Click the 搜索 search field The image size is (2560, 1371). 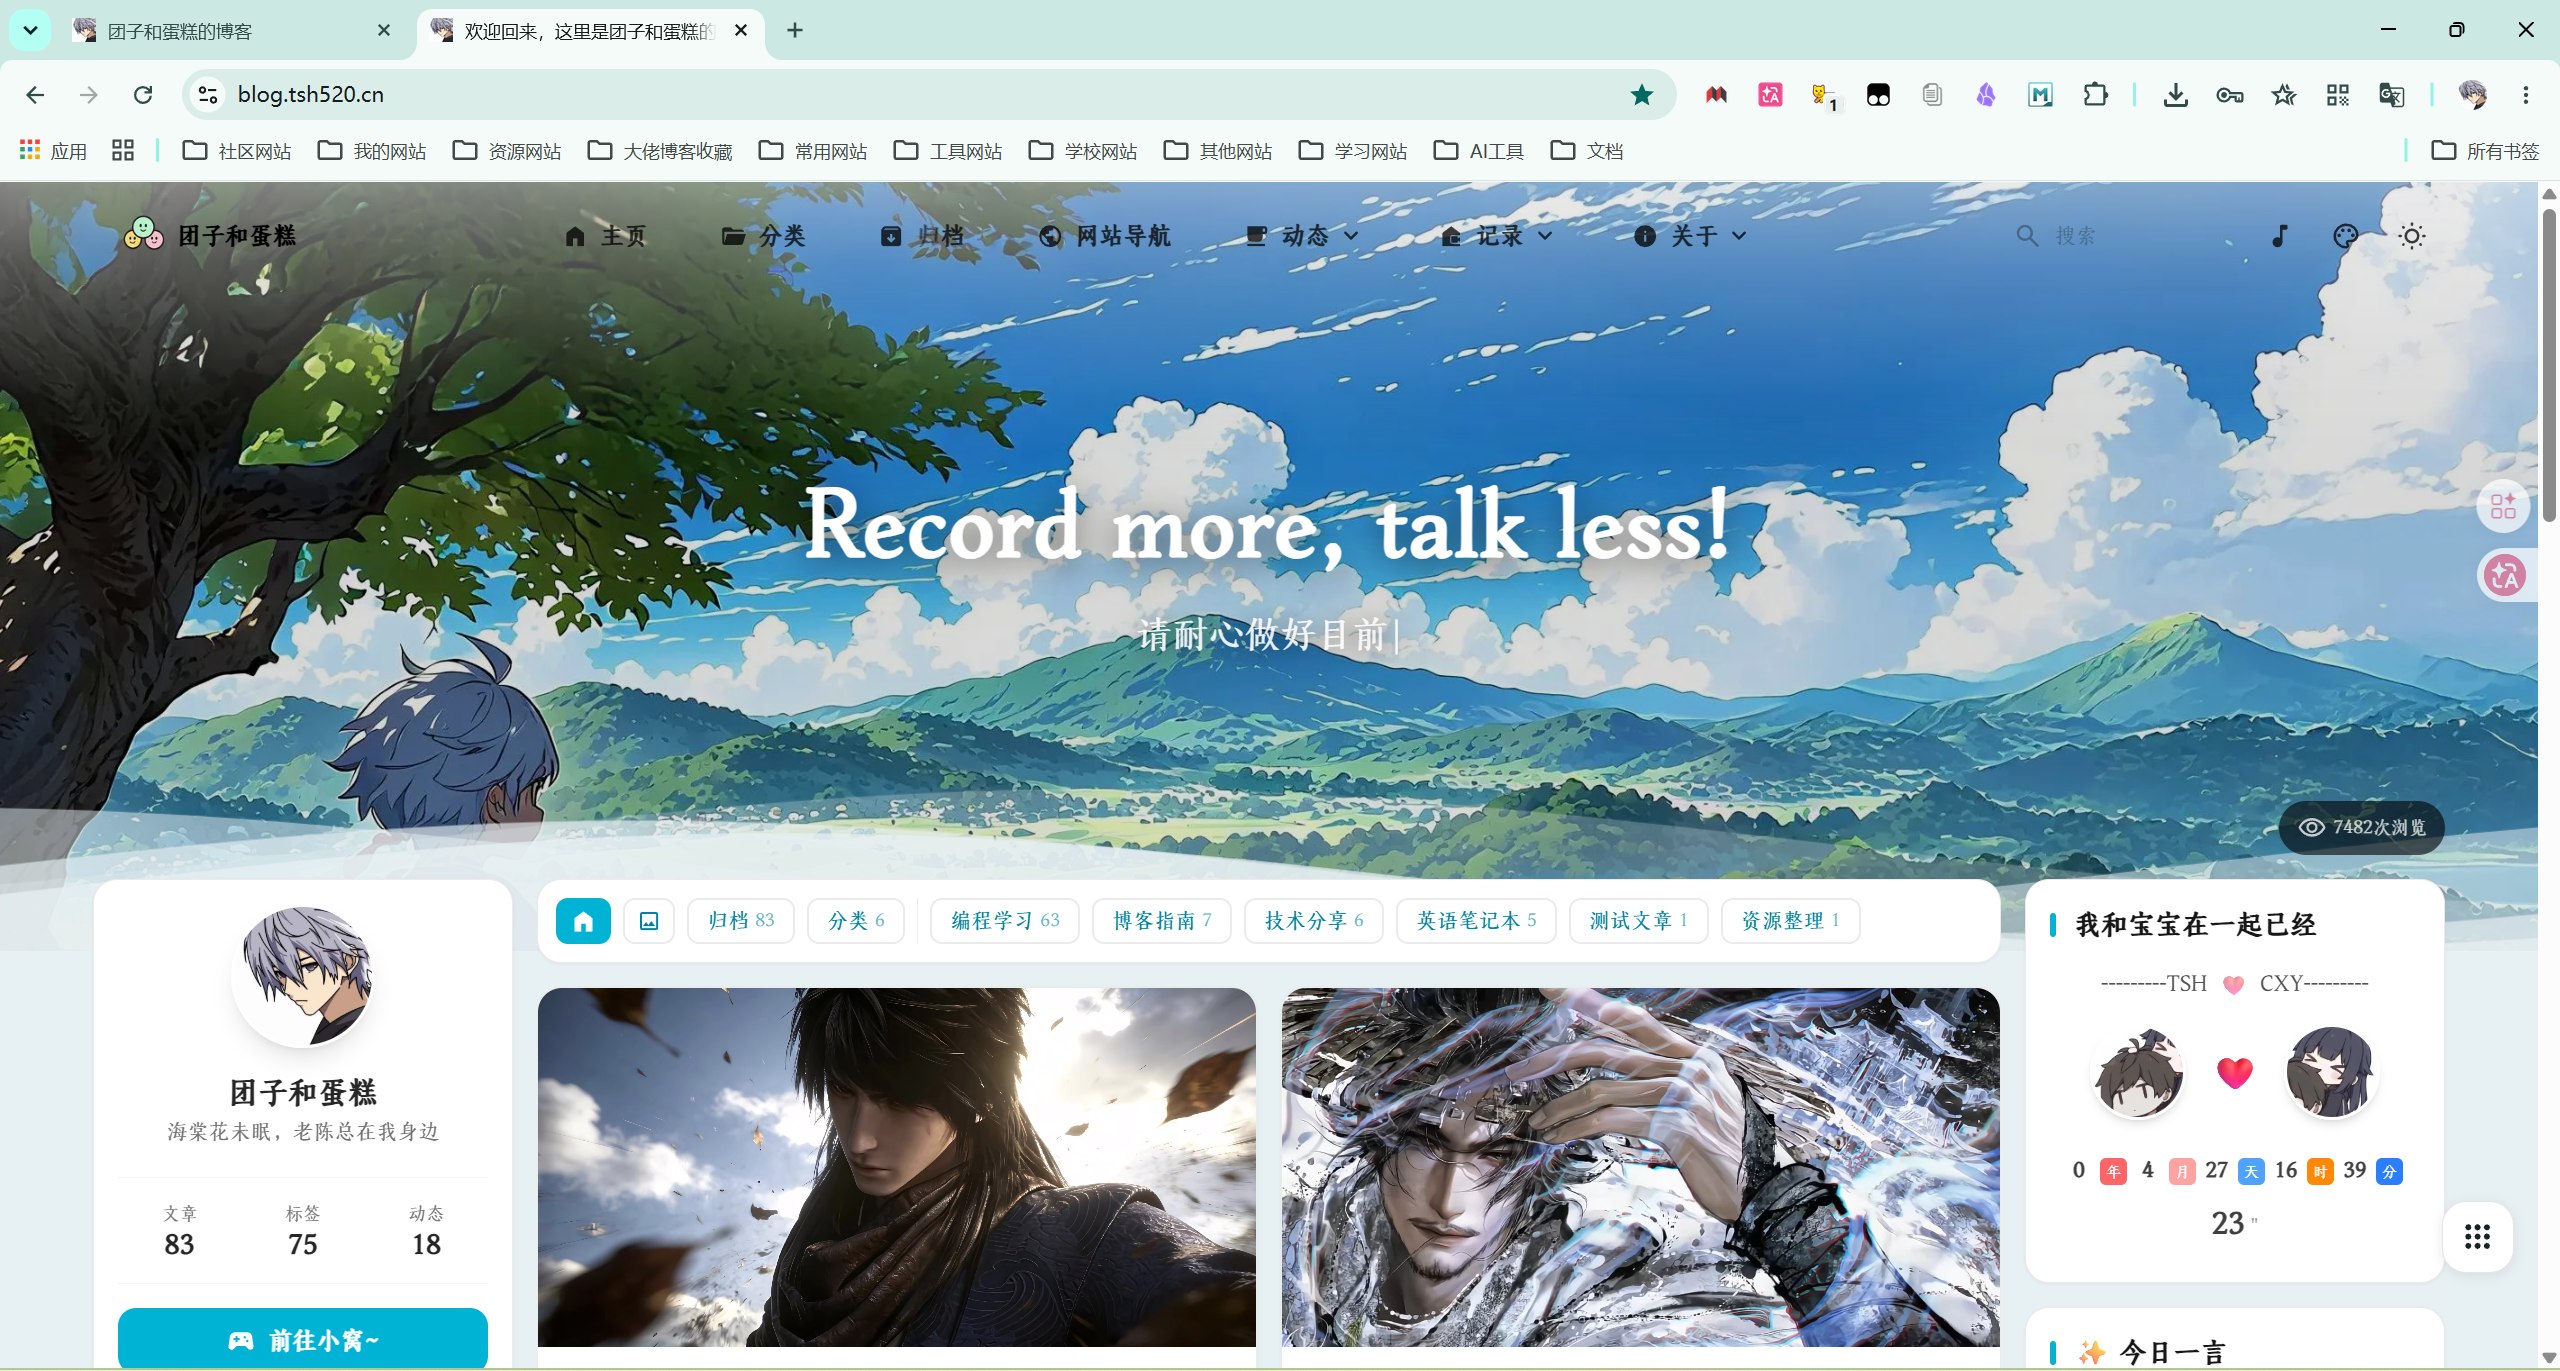[2120, 236]
